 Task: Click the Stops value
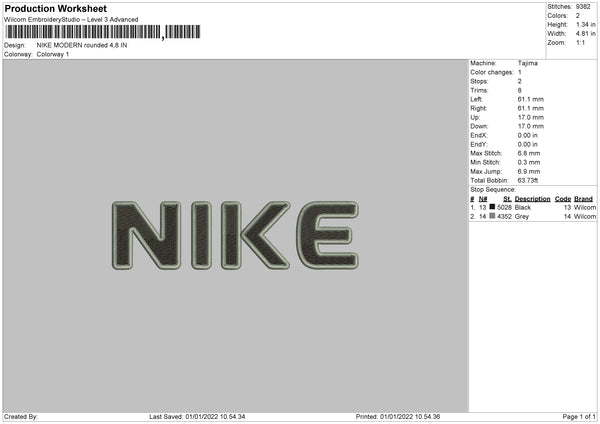(520, 82)
